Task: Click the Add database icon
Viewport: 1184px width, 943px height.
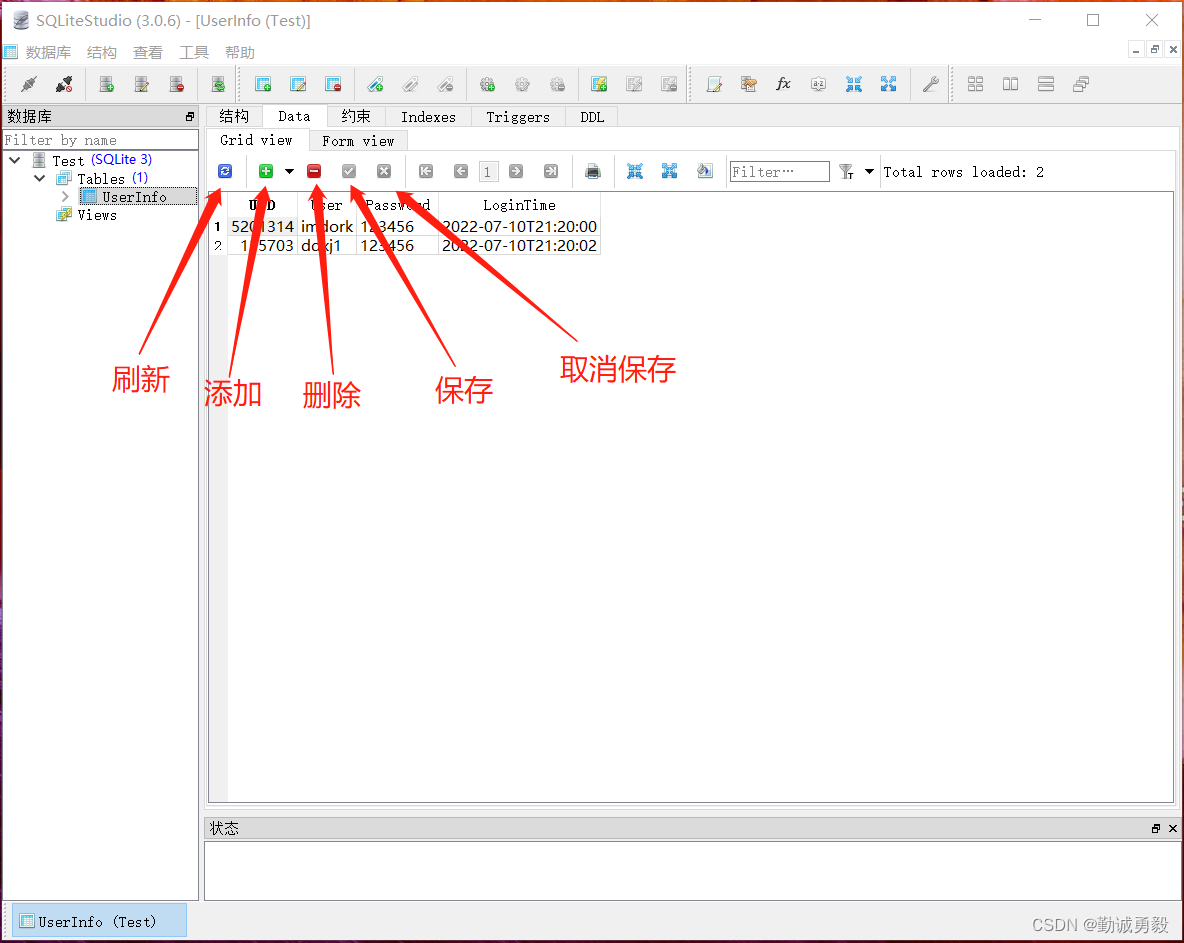Action: 106,84
